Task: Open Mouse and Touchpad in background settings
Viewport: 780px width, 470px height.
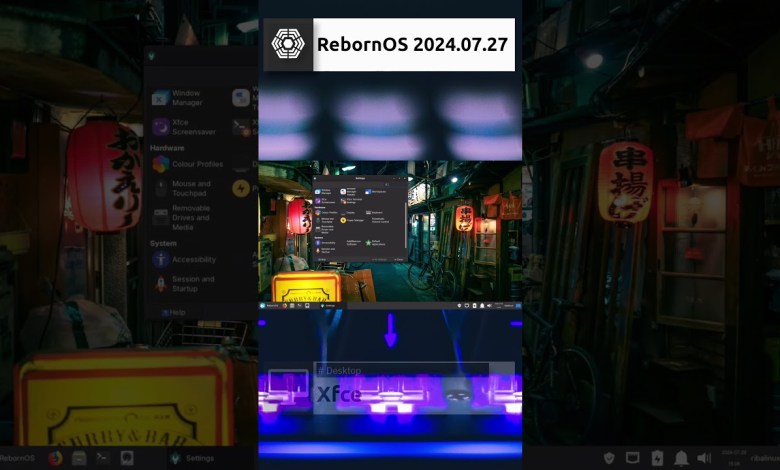Action: pyautogui.click(x=182, y=188)
